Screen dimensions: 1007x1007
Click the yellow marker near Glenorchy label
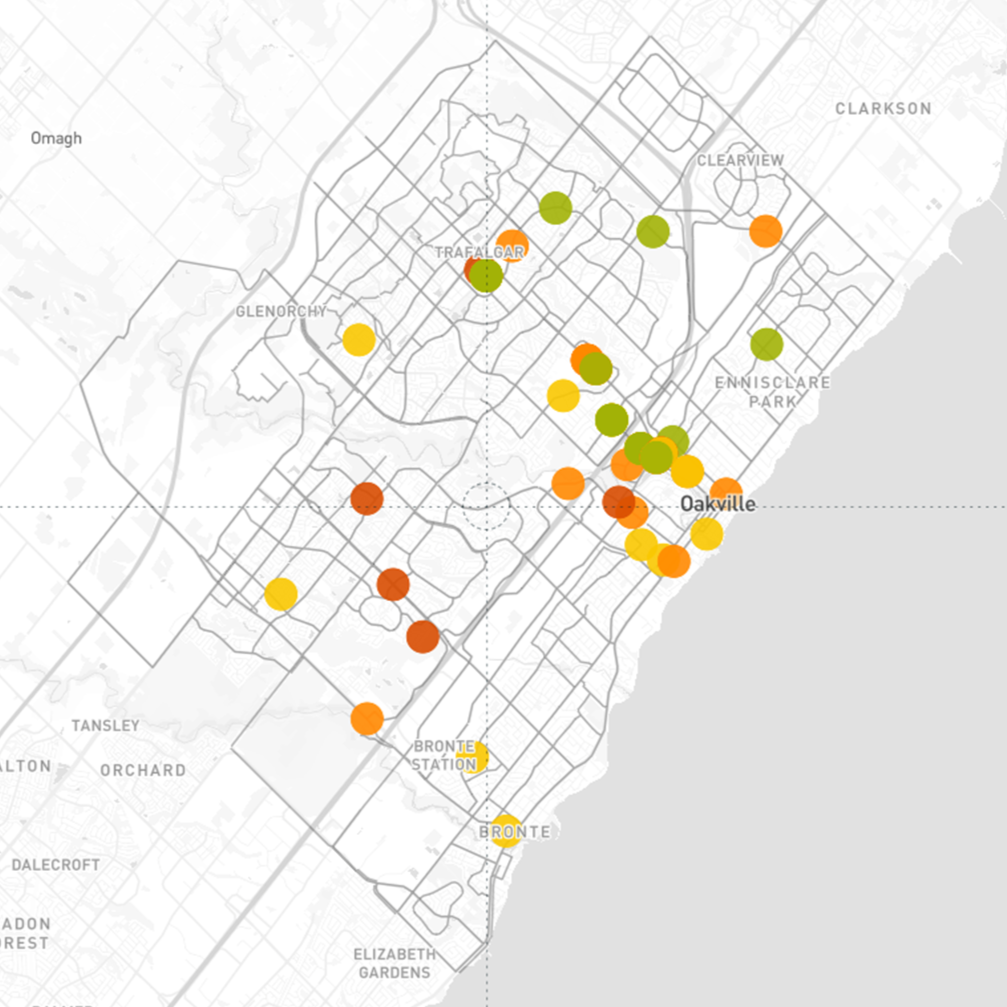point(358,340)
